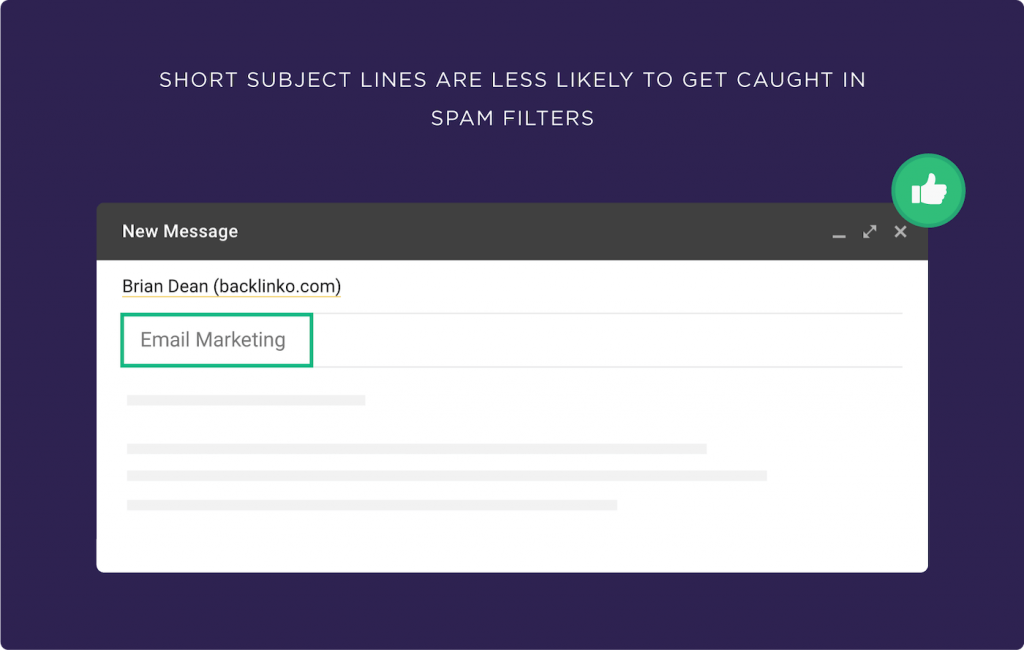Click the blank area at bottom of message body
This screenshot has width=1024, height=650.
point(512,542)
